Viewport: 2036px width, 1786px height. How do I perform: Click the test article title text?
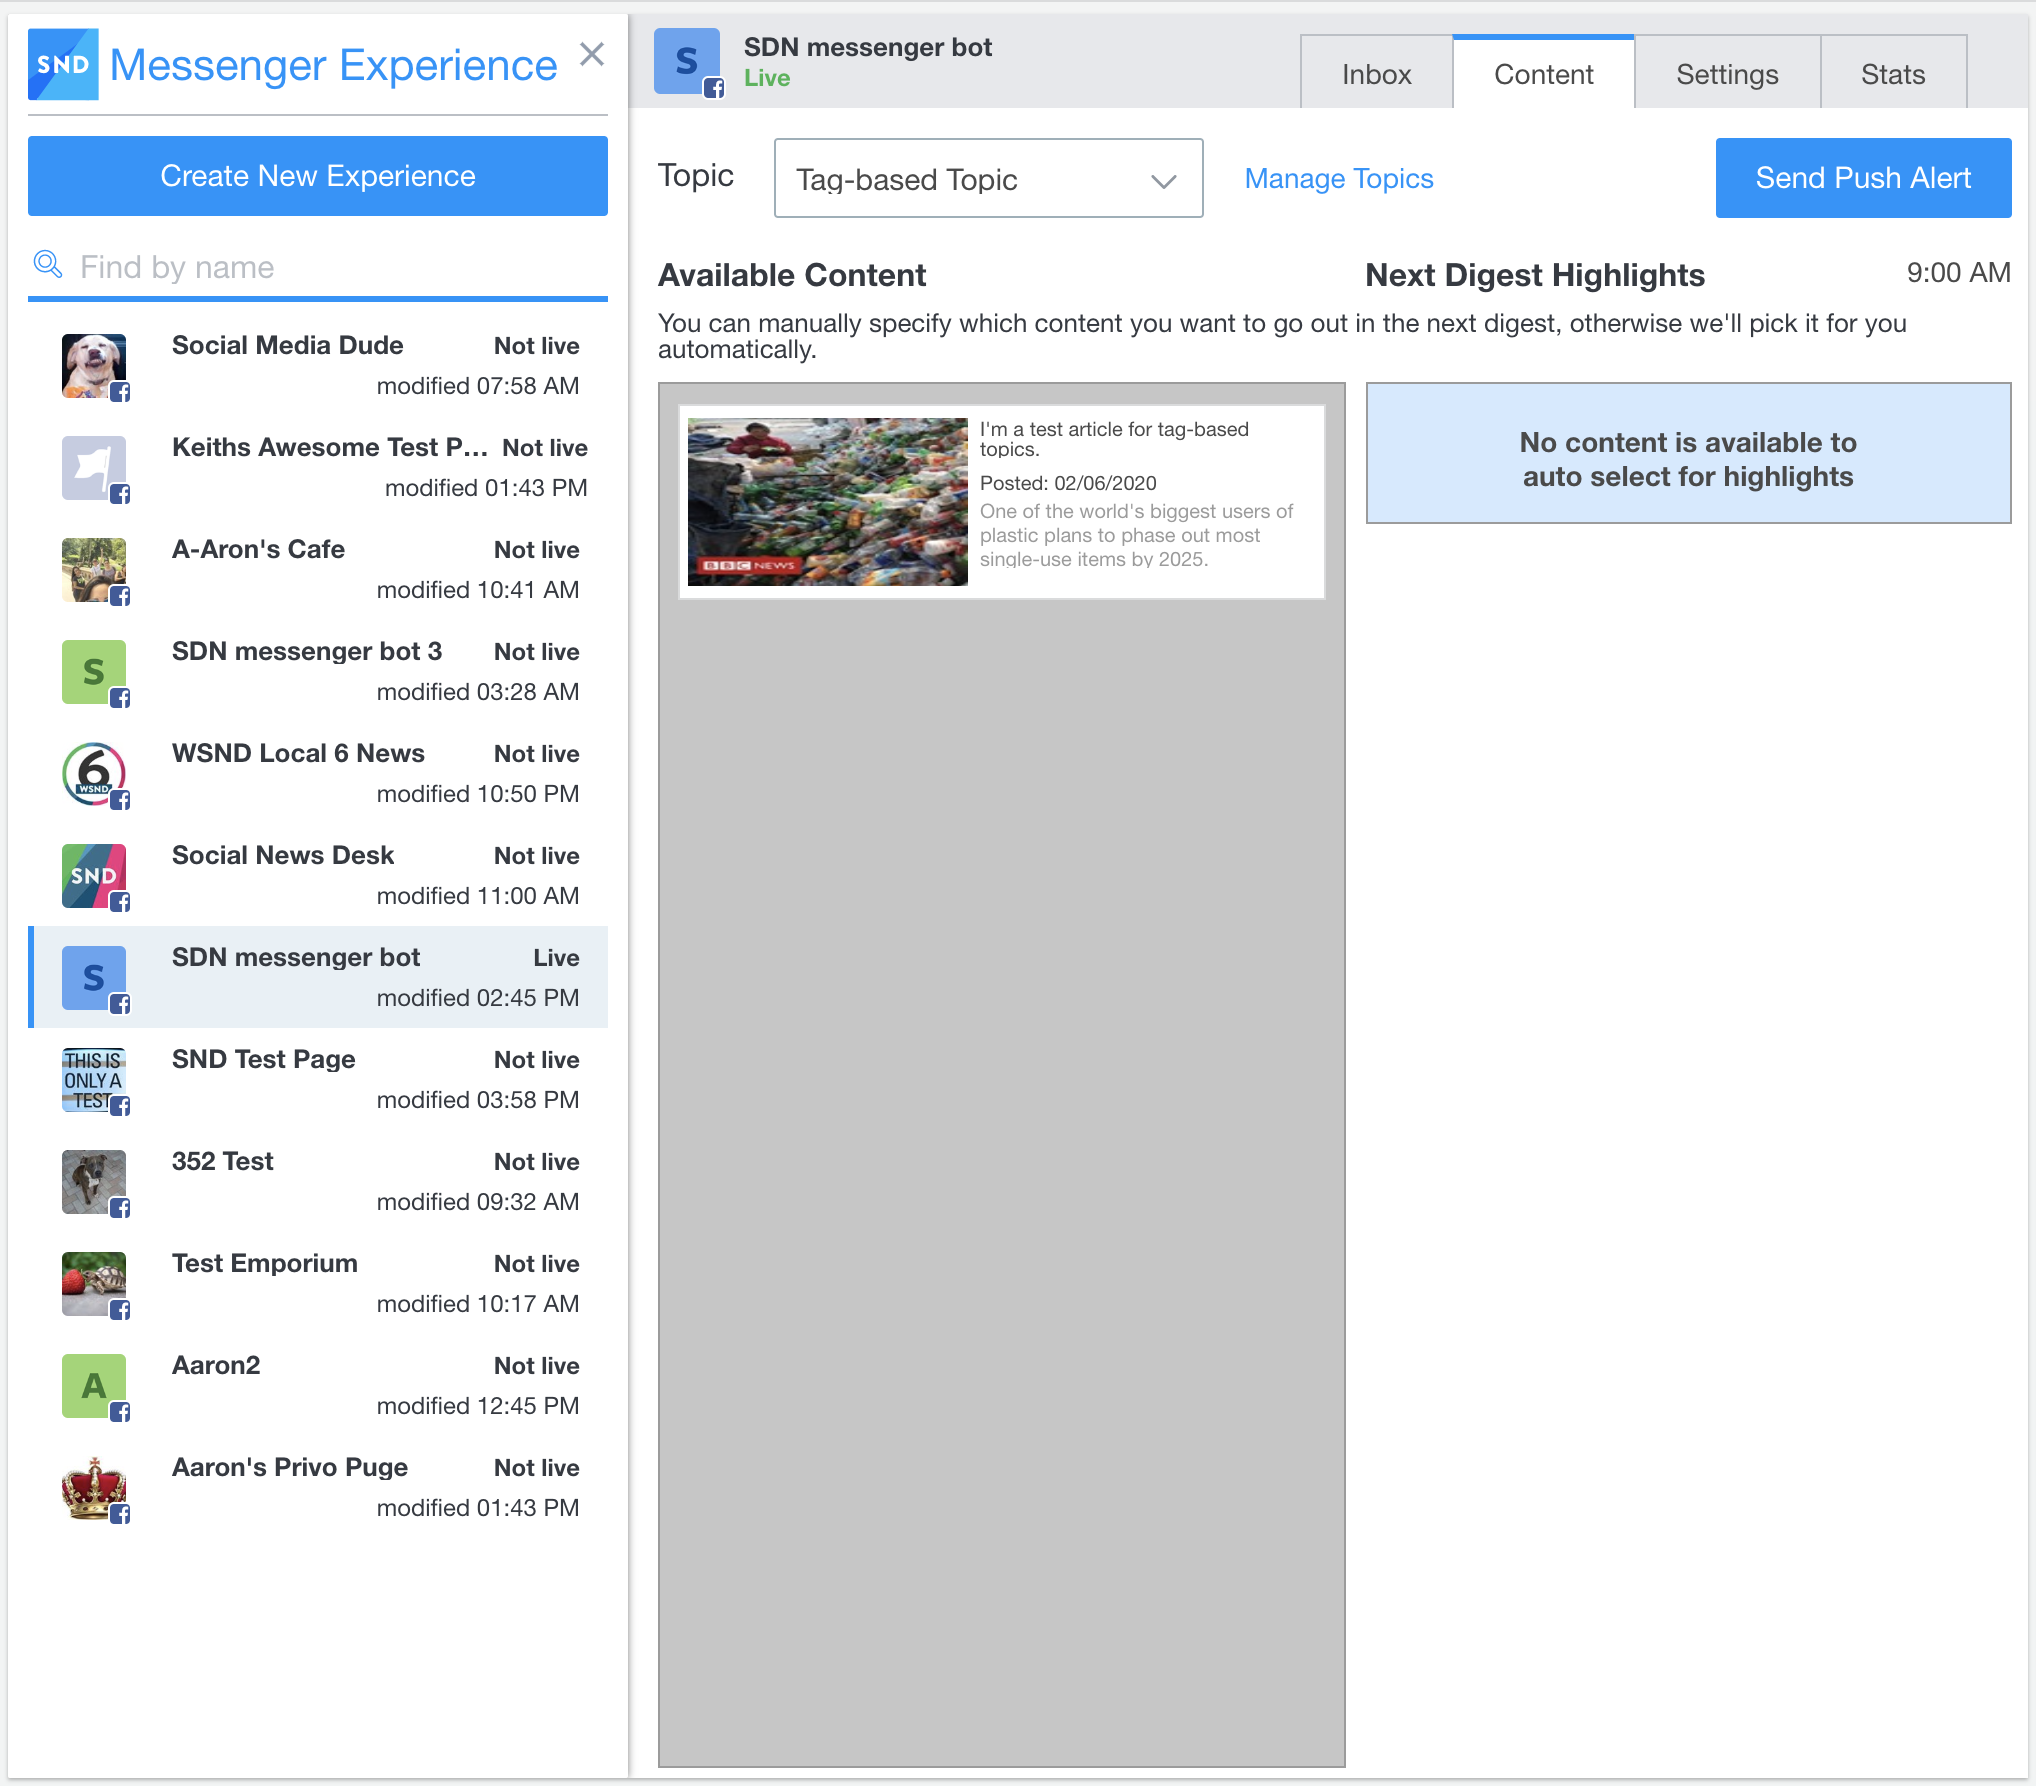point(1114,439)
